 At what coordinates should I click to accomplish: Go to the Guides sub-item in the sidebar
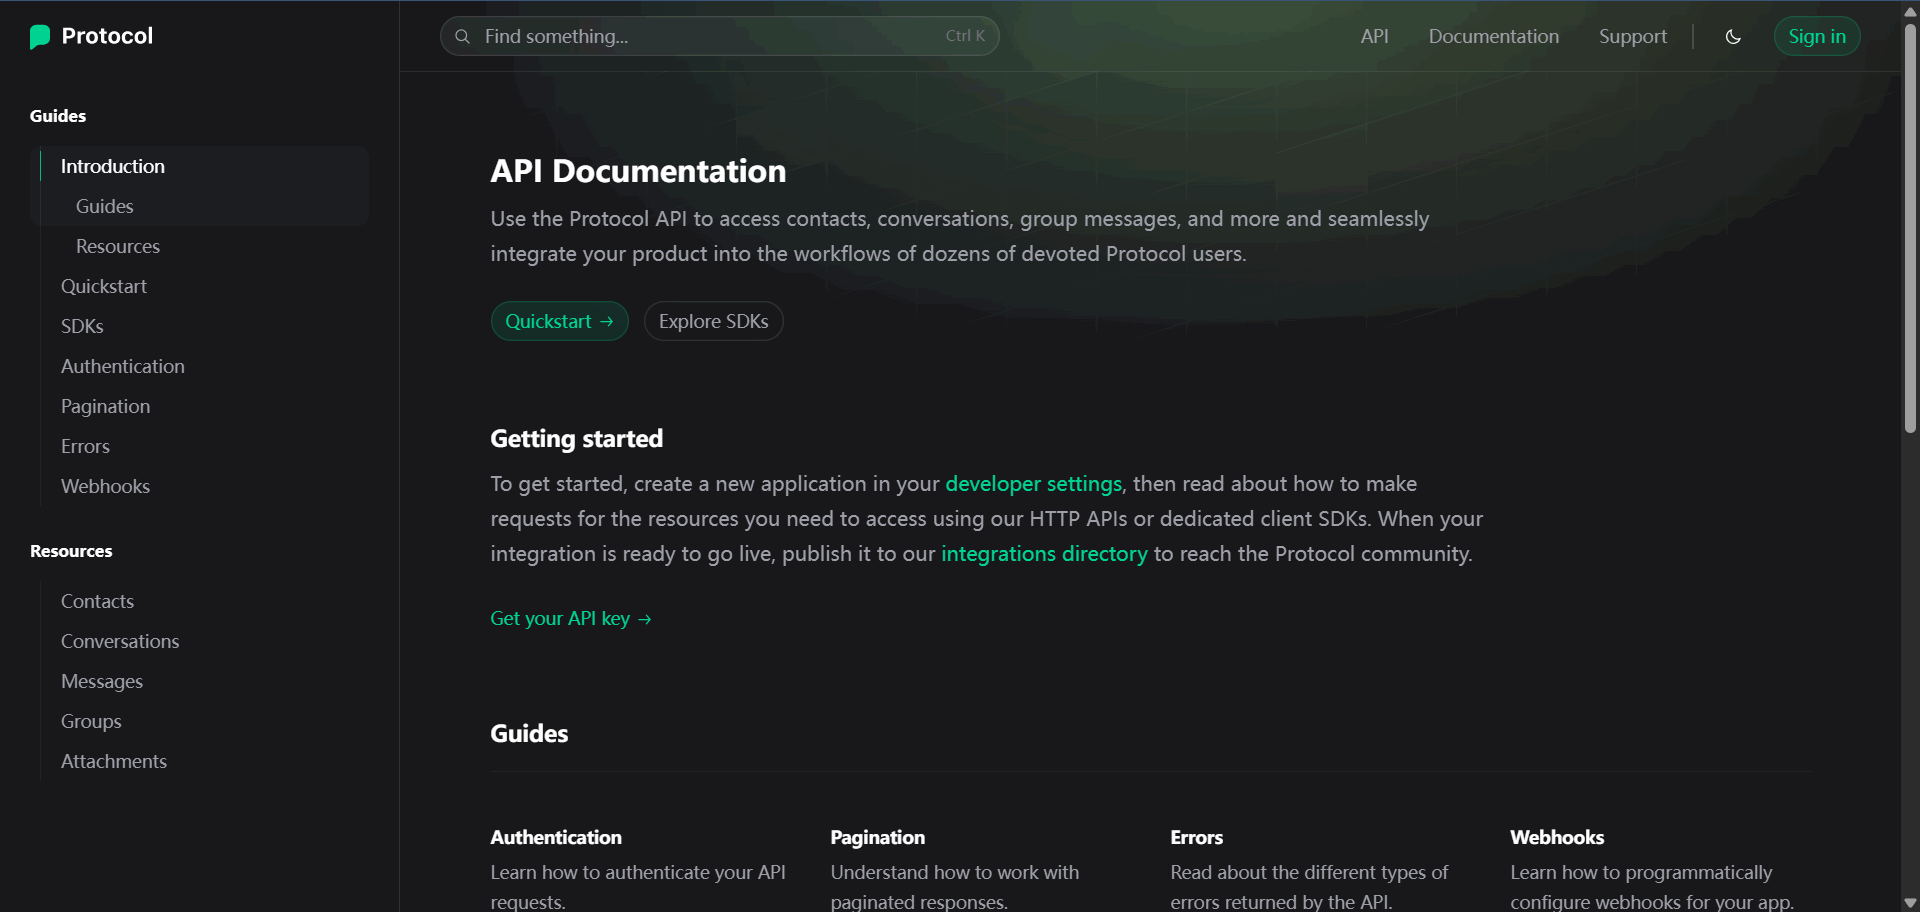[104, 206]
